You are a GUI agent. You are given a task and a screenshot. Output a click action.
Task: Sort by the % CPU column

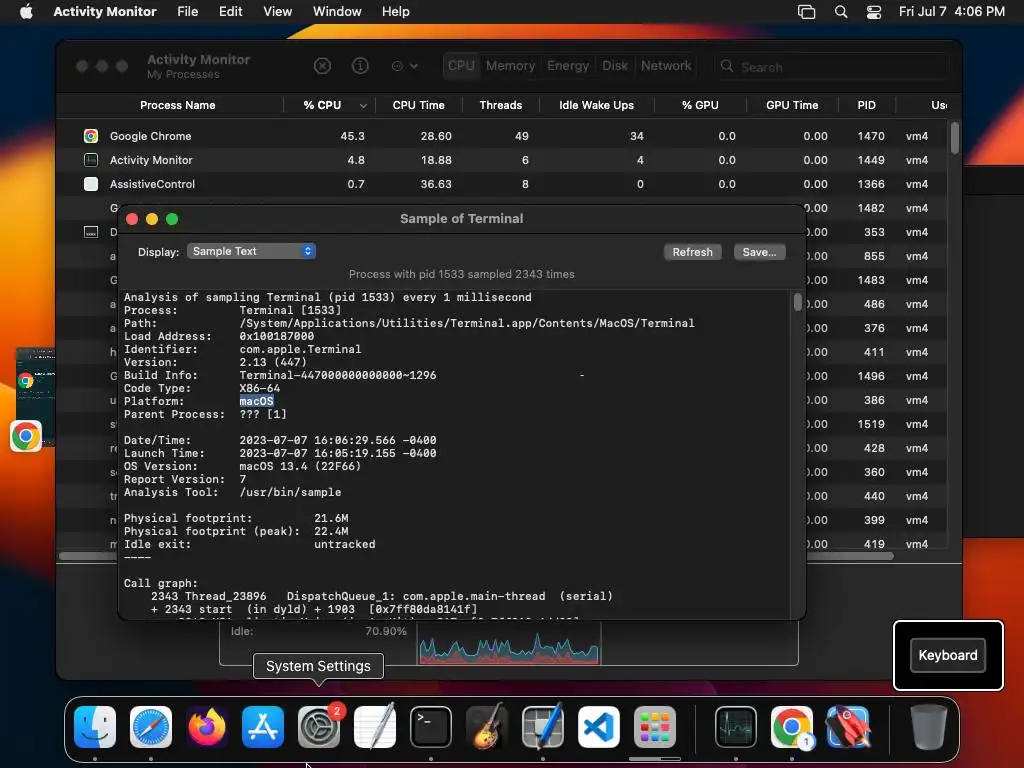[329, 105]
